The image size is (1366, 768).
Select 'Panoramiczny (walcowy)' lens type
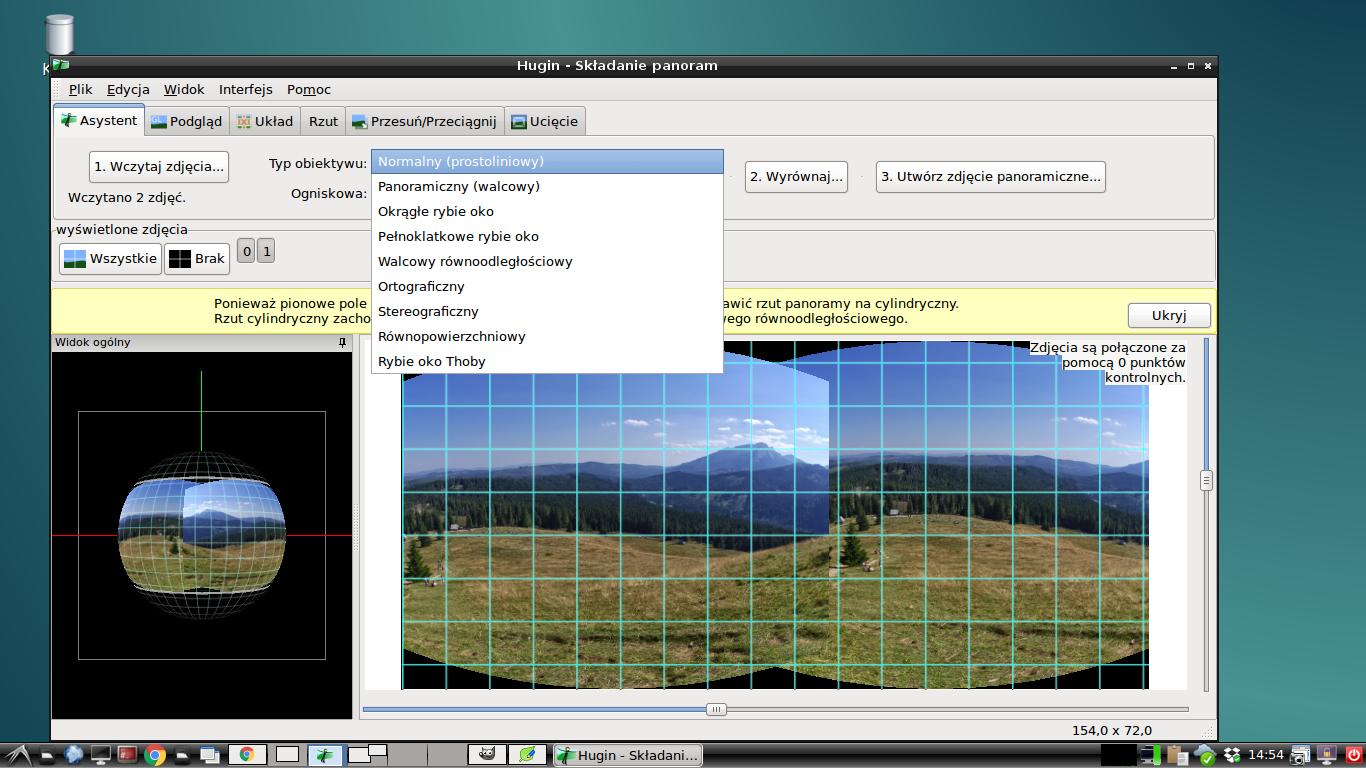(458, 186)
